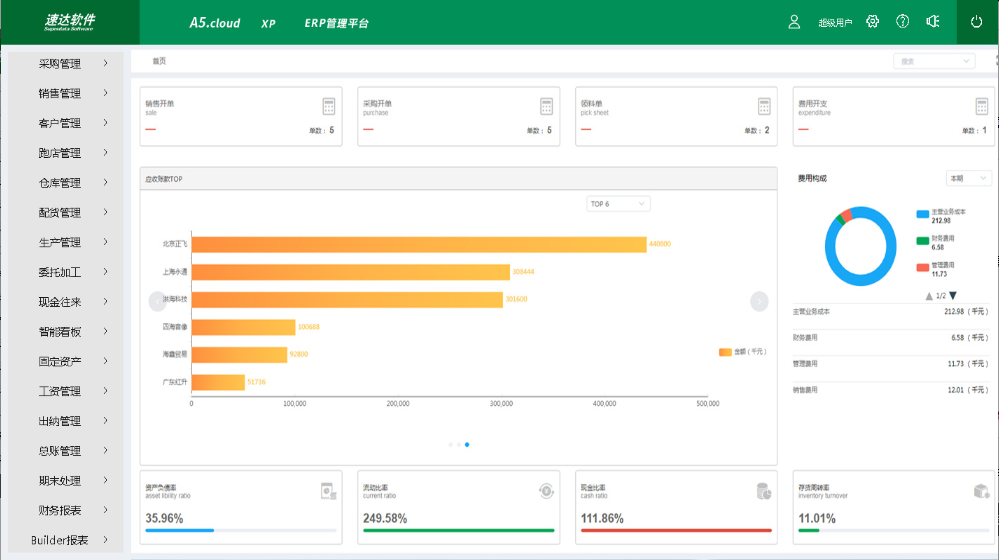Click calculator icon on 费用开支 card
Viewport: 999px width, 560px height.
(982, 106)
